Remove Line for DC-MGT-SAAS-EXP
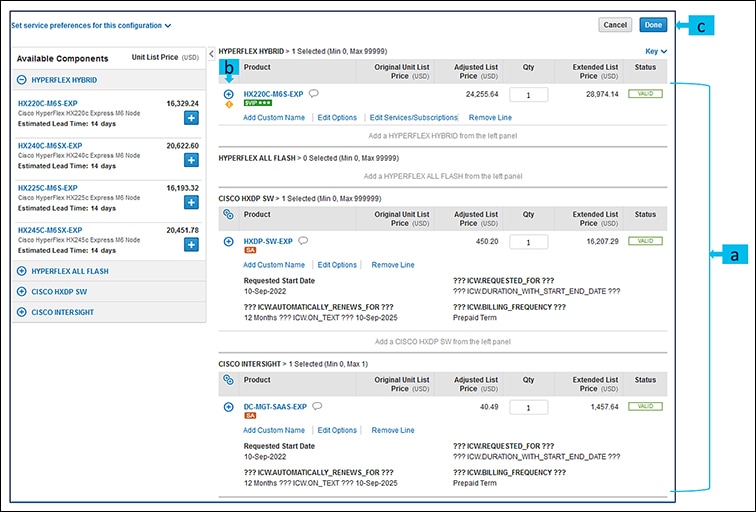 pyautogui.click(x=393, y=430)
